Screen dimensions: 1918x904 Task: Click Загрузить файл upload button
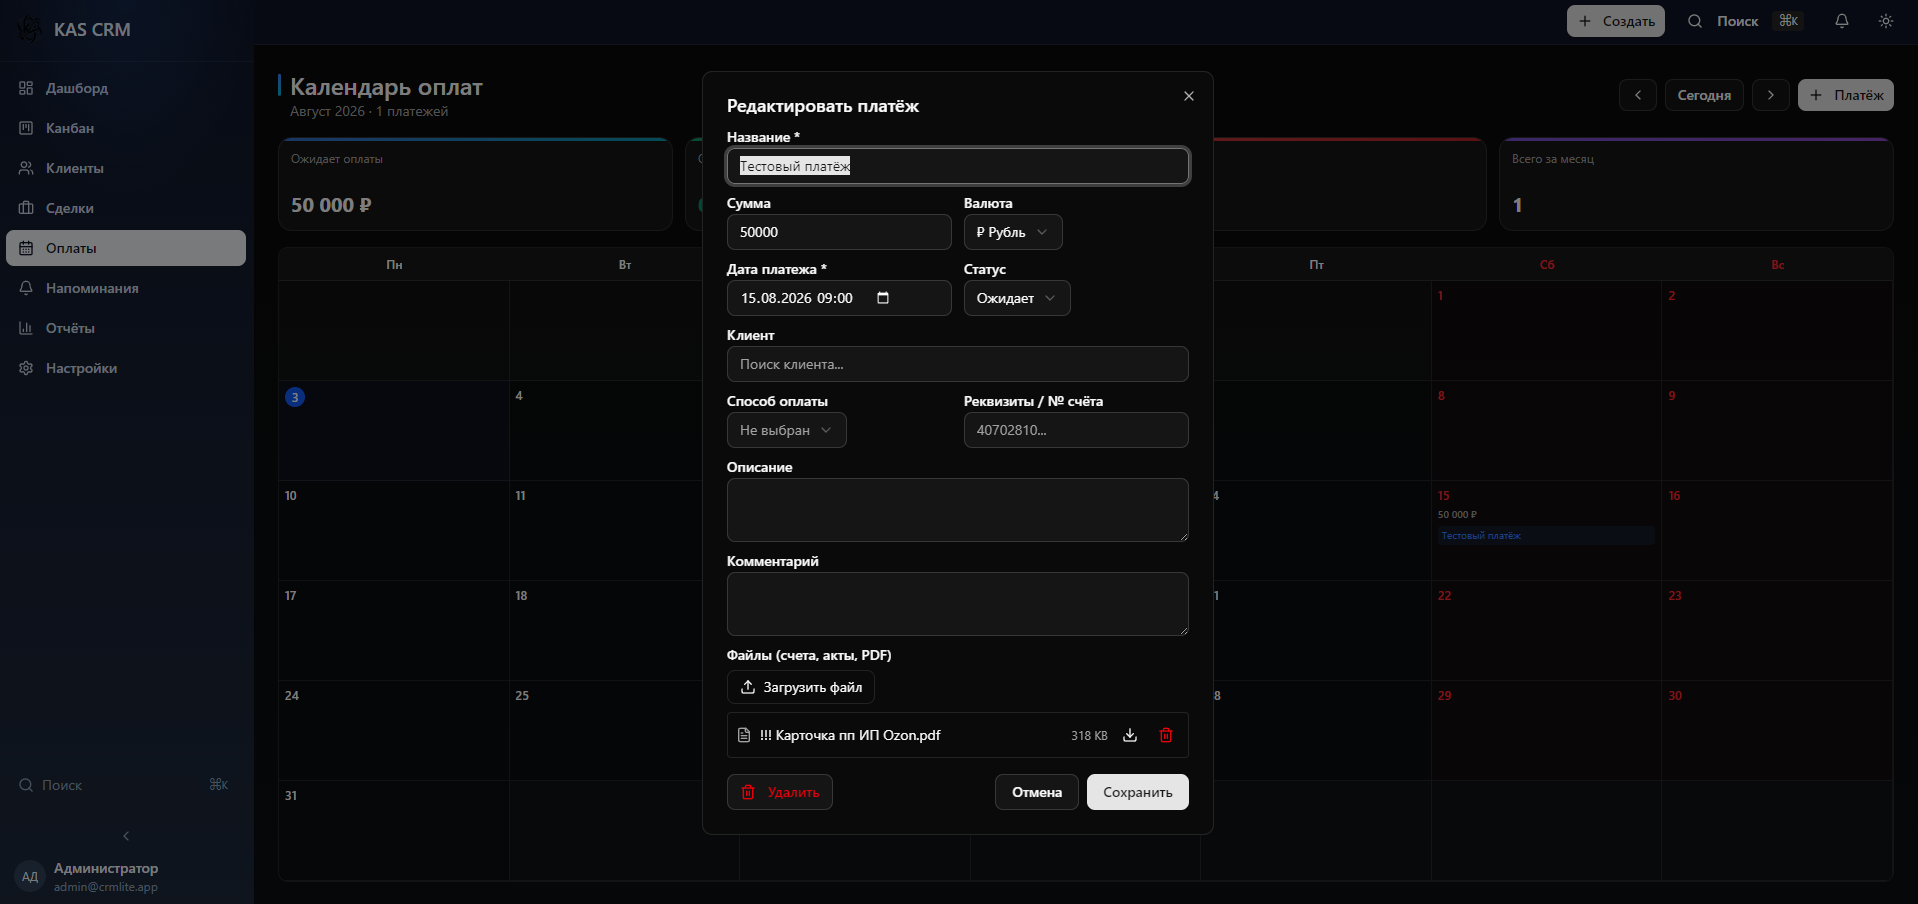pos(801,687)
